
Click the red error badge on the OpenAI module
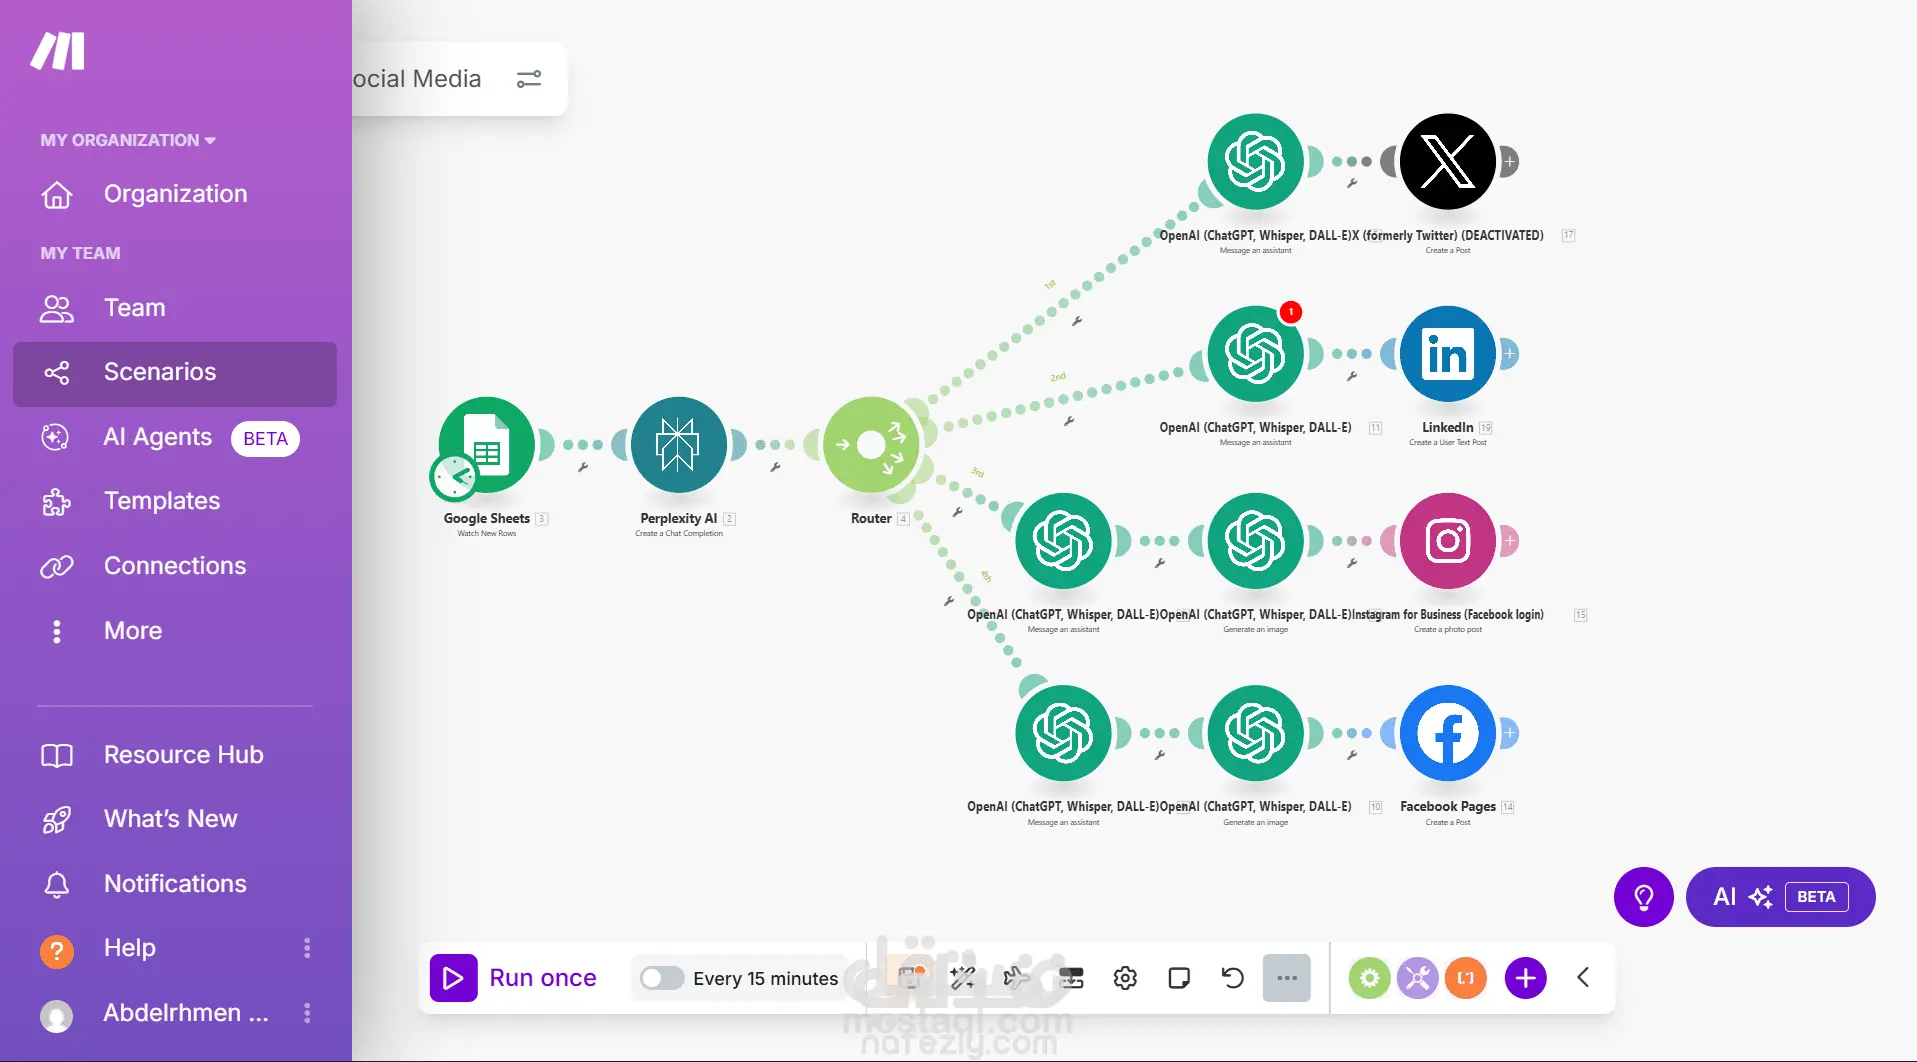point(1291,312)
